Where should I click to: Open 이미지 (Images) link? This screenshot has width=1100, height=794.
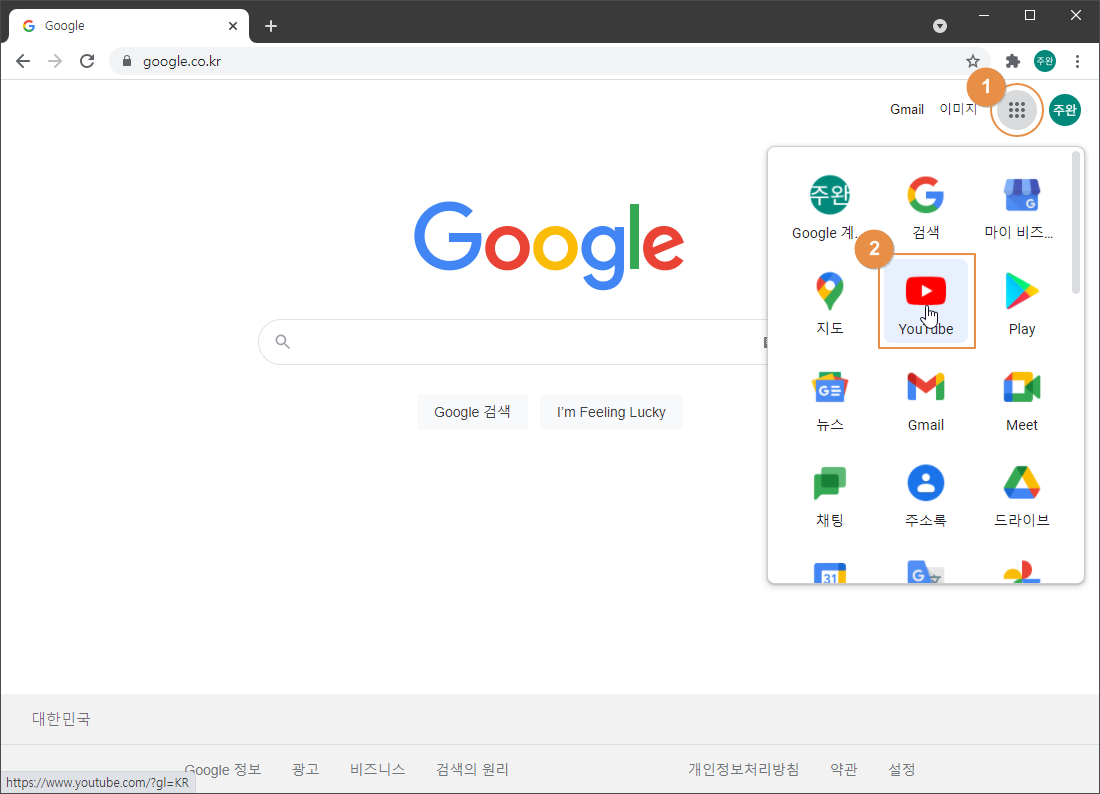(958, 109)
